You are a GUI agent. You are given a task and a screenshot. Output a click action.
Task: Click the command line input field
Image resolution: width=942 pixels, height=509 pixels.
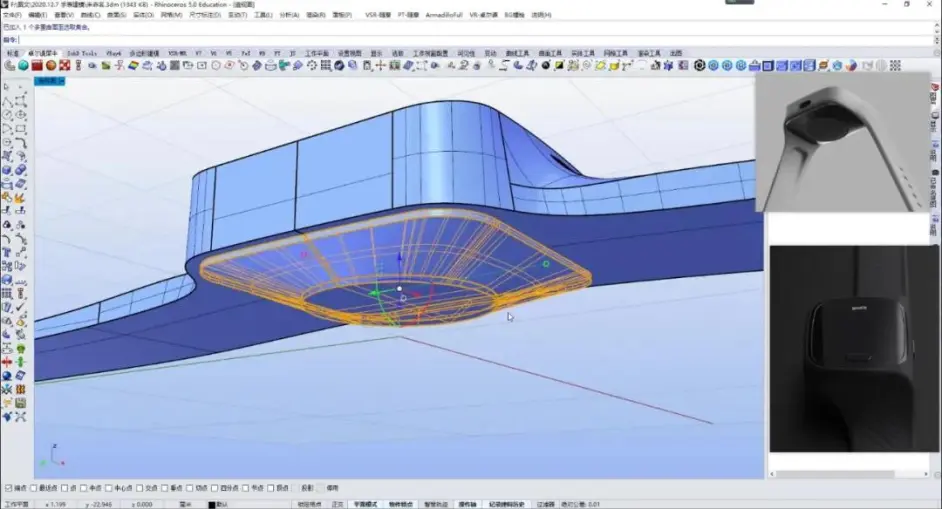[x=475, y=40]
